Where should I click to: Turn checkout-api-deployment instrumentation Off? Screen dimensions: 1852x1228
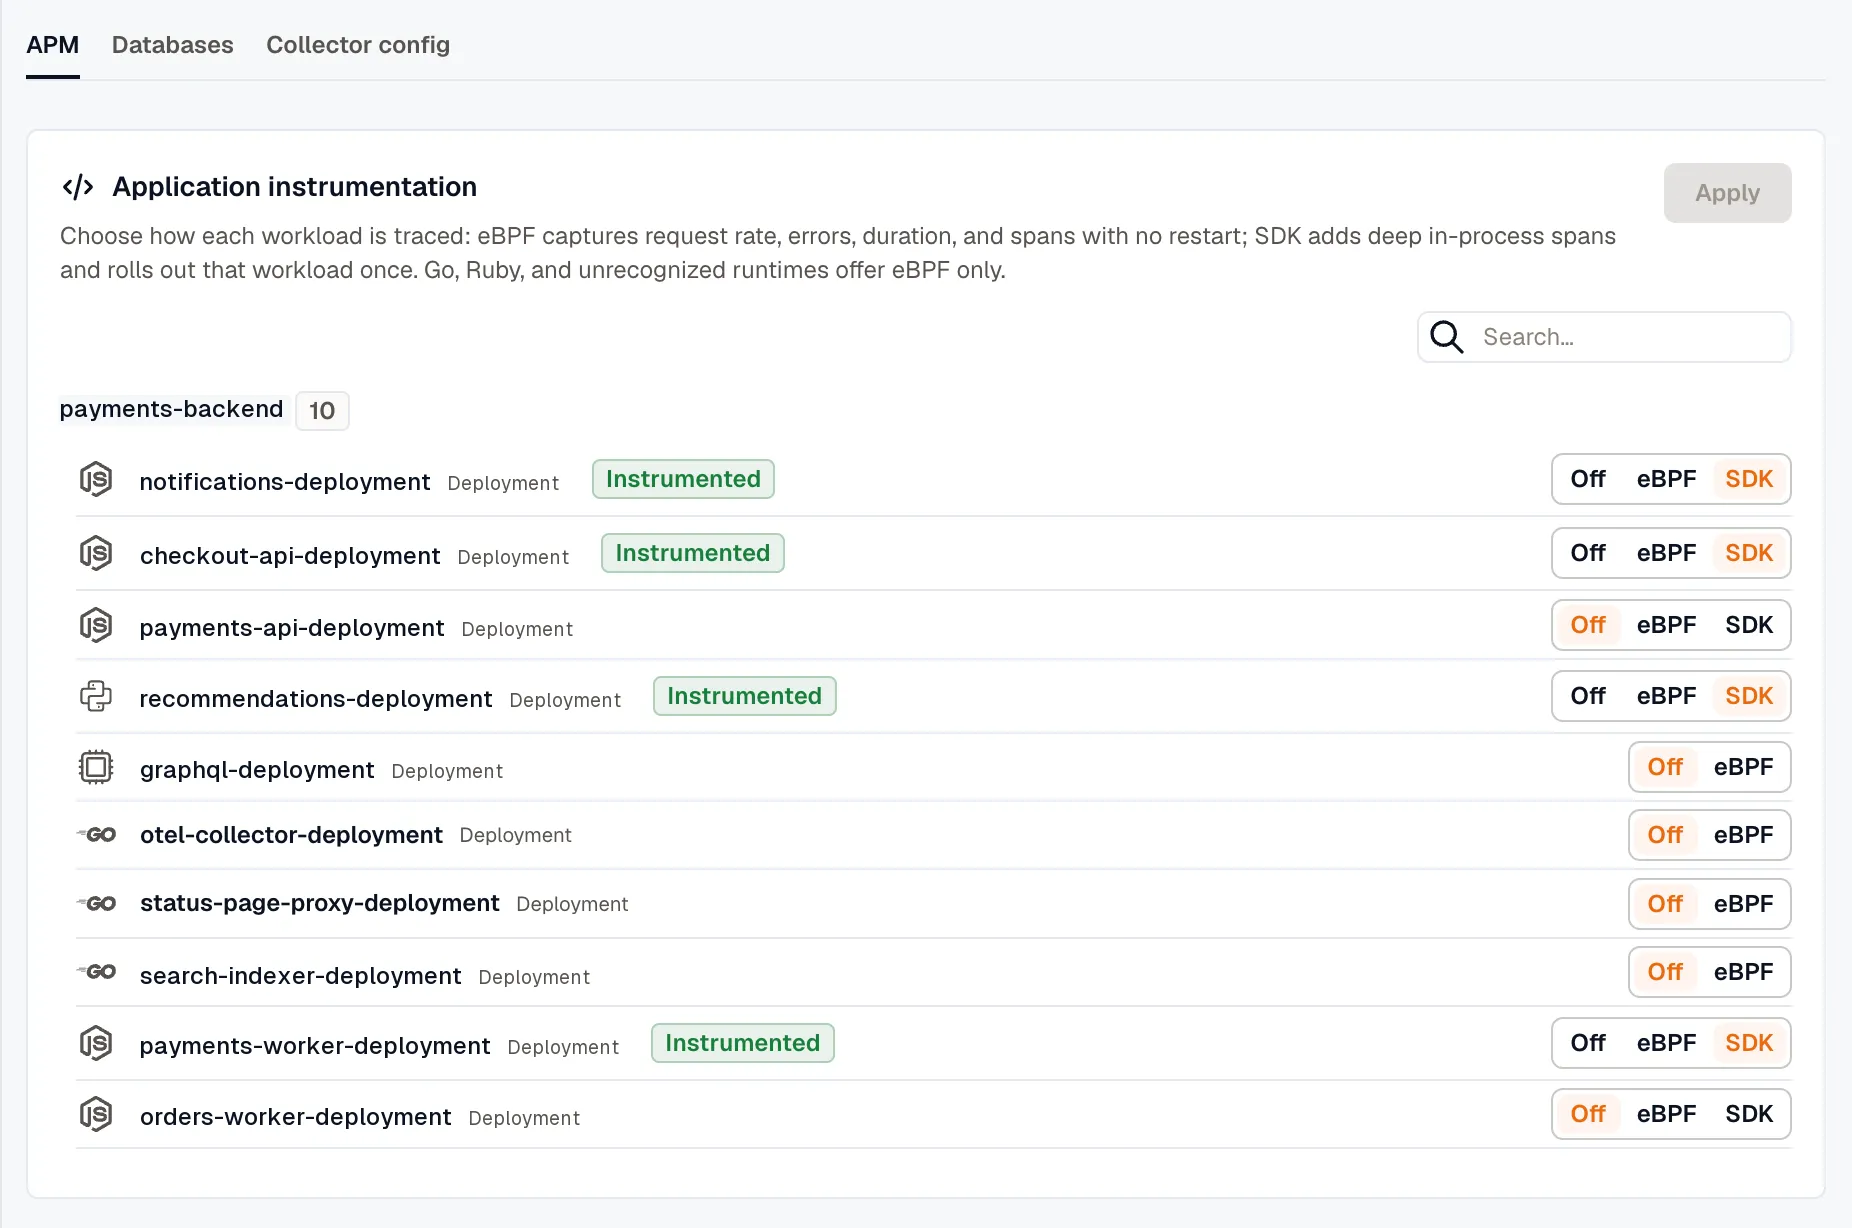point(1588,553)
